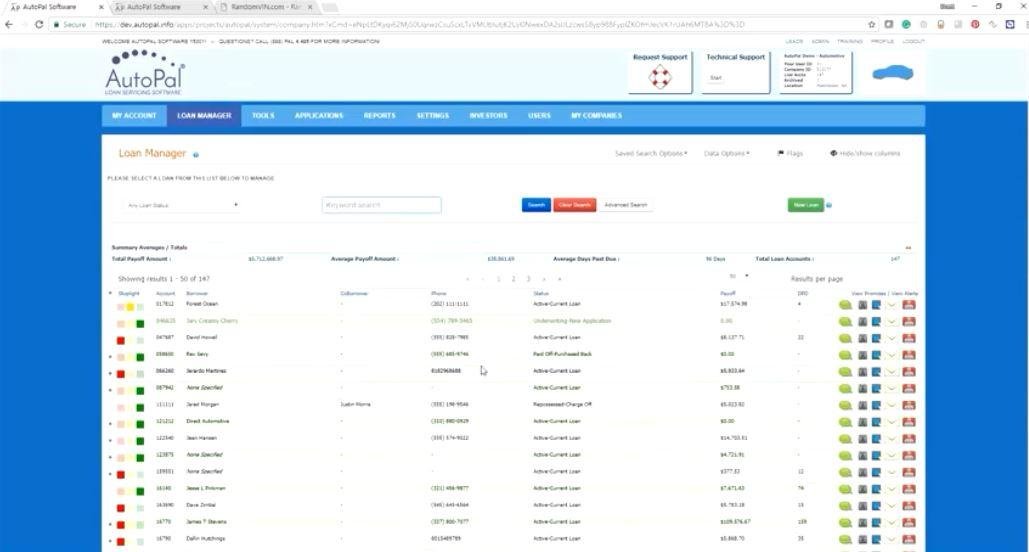The height and width of the screenshot is (552, 1029).
Task: Click the Request Support lifebuoy icon
Action: pyautogui.click(x=660, y=77)
